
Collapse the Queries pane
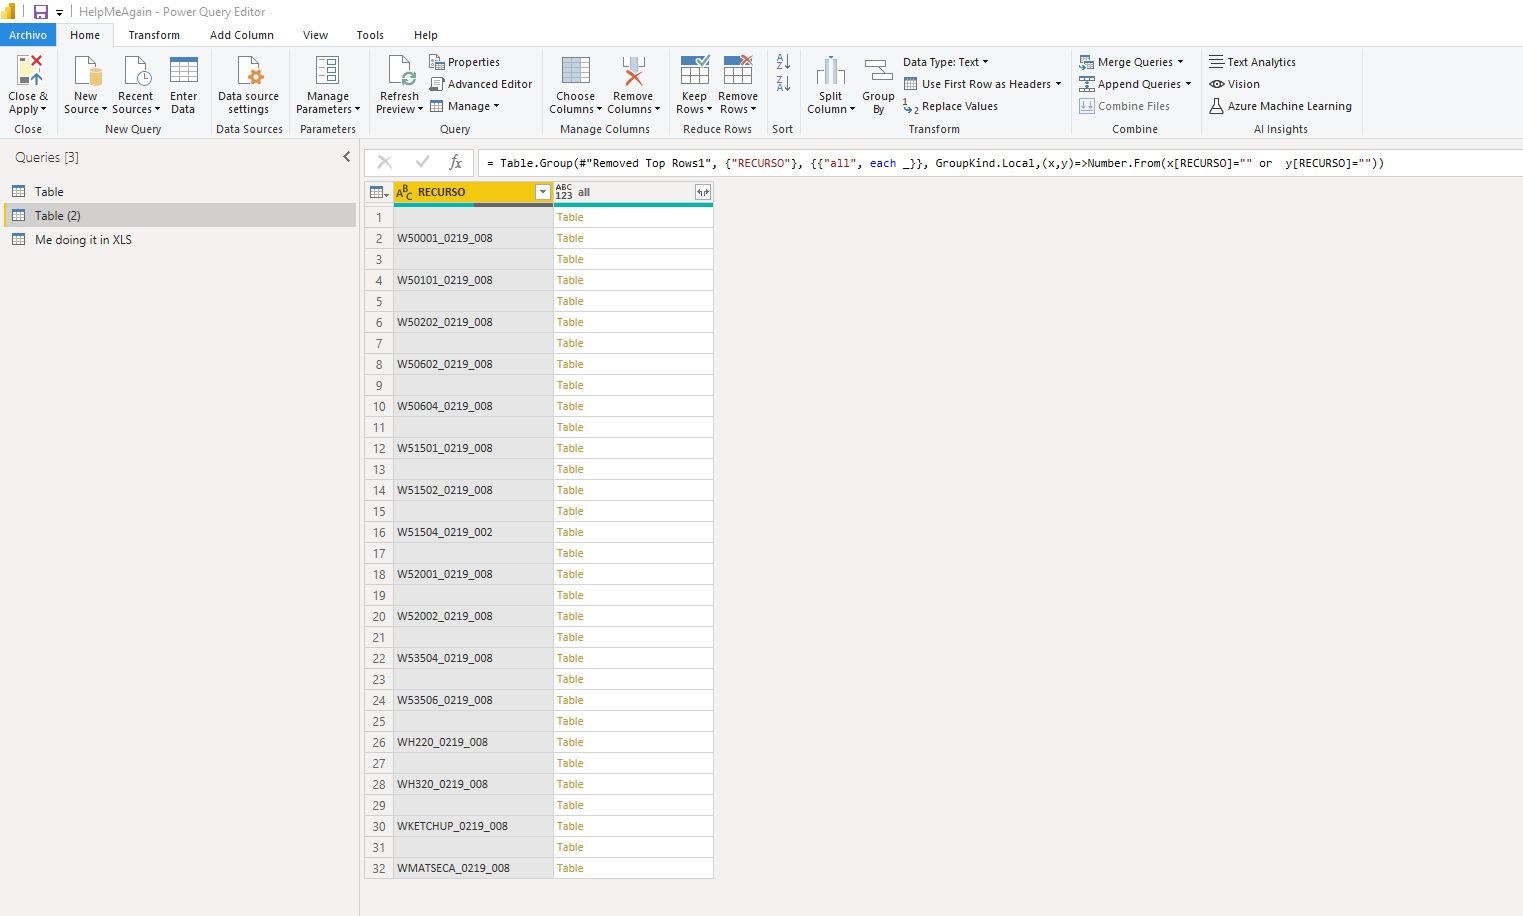pos(347,157)
